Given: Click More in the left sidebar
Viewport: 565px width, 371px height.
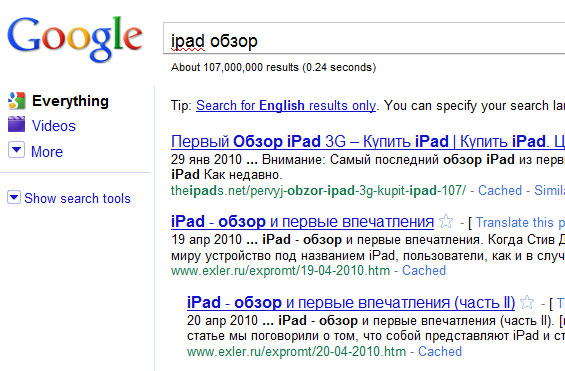Looking at the screenshot, I should point(47,152).
